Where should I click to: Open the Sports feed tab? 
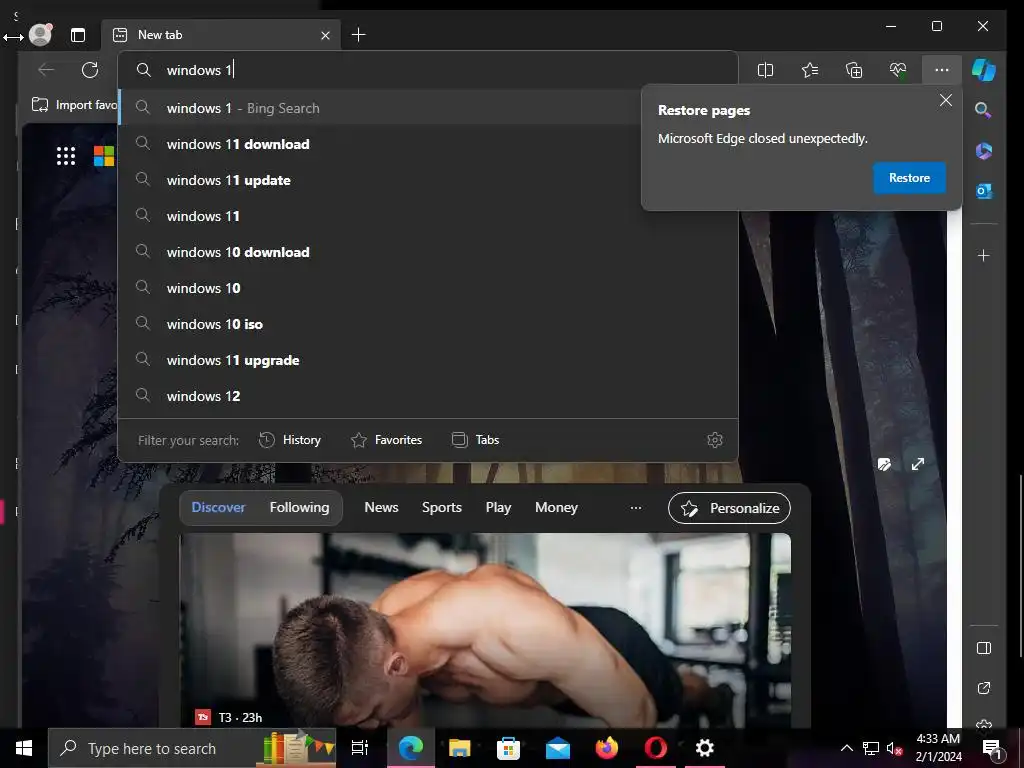441,507
